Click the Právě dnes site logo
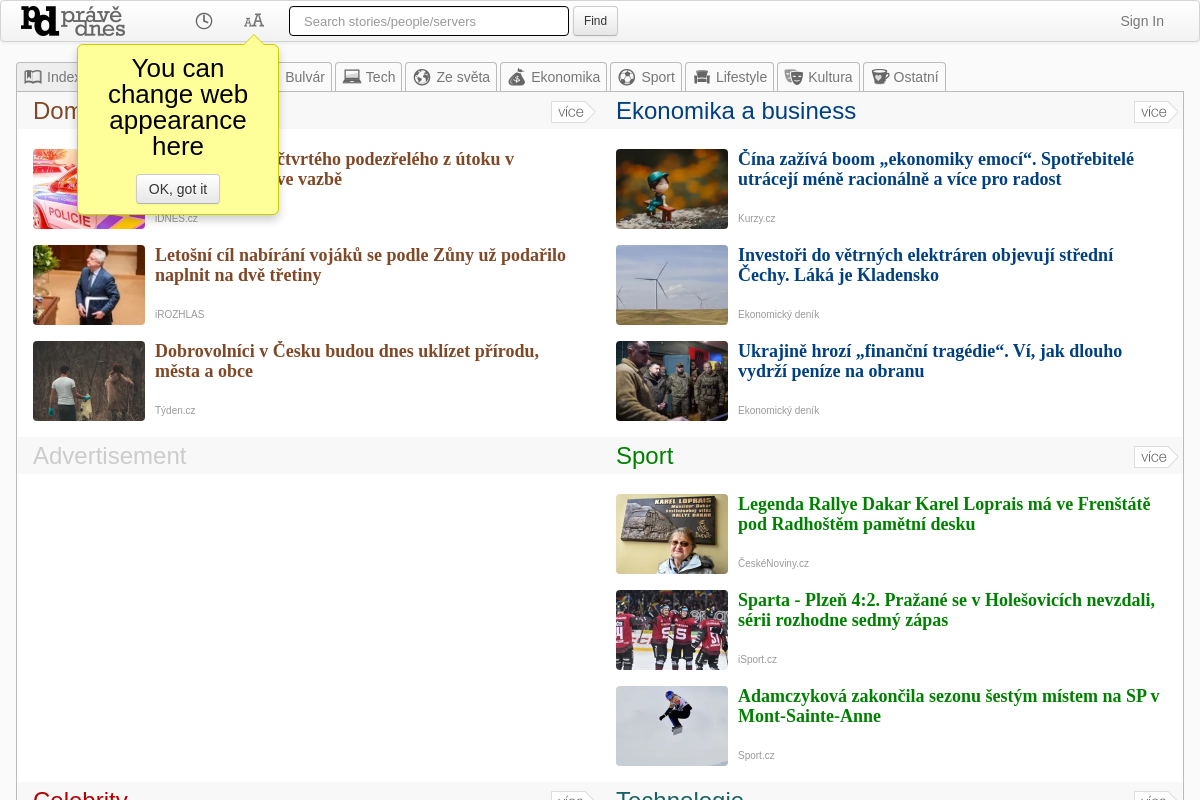This screenshot has width=1200, height=800. coord(72,21)
